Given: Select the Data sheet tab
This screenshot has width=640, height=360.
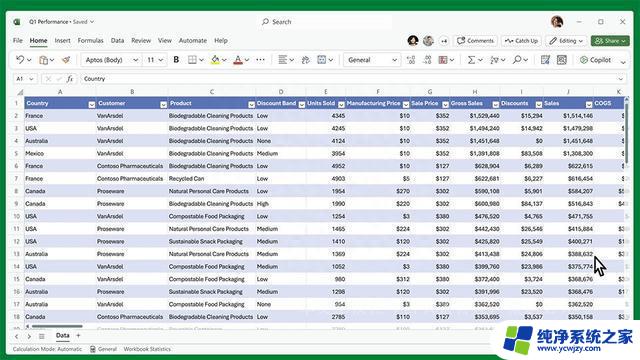Looking at the screenshot, I should coord(62,336).
